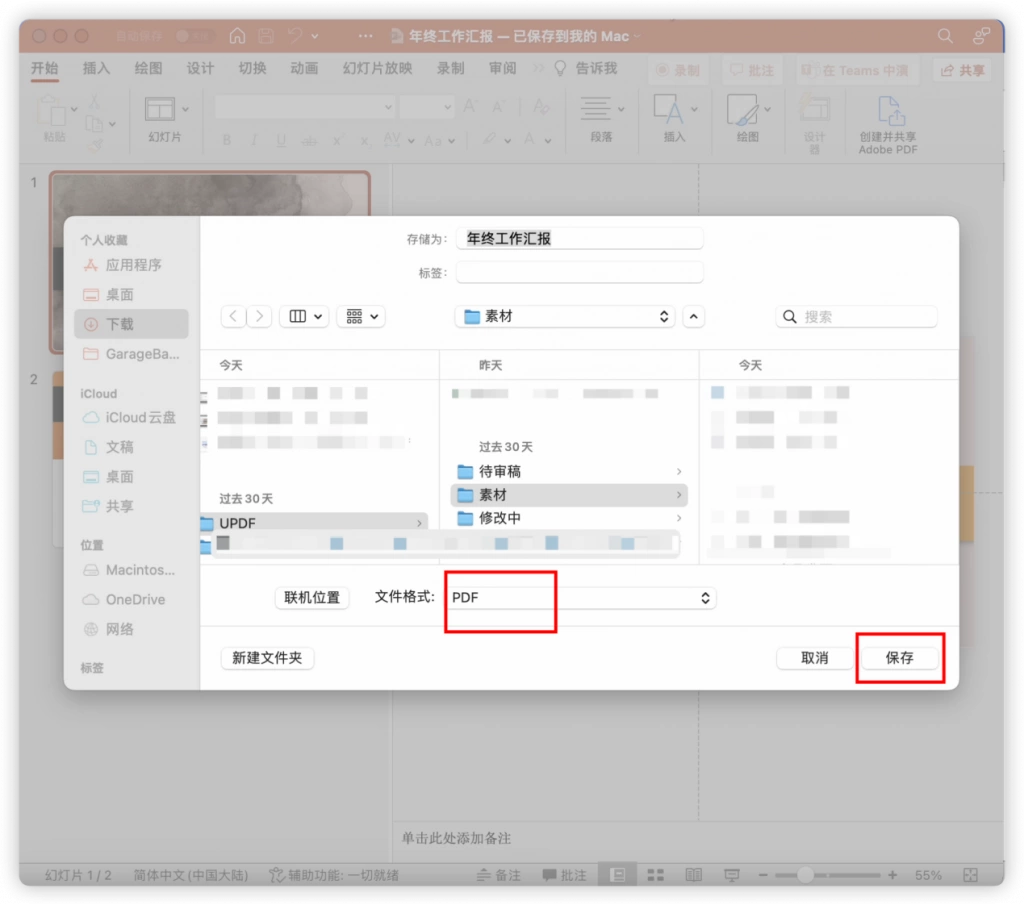Click the undo arrow in title bar
1024x905 pixels.
point(295,36)
